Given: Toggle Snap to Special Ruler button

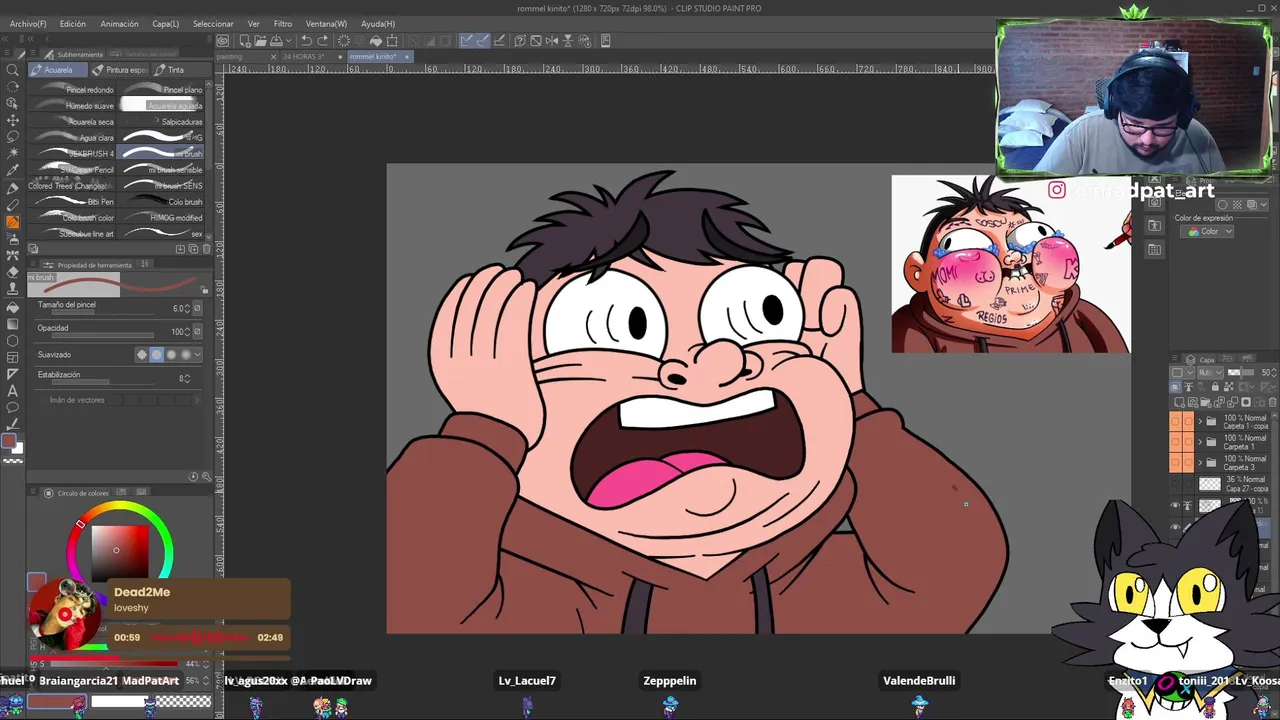Looking at the screenshot, I should coord(482,41).
